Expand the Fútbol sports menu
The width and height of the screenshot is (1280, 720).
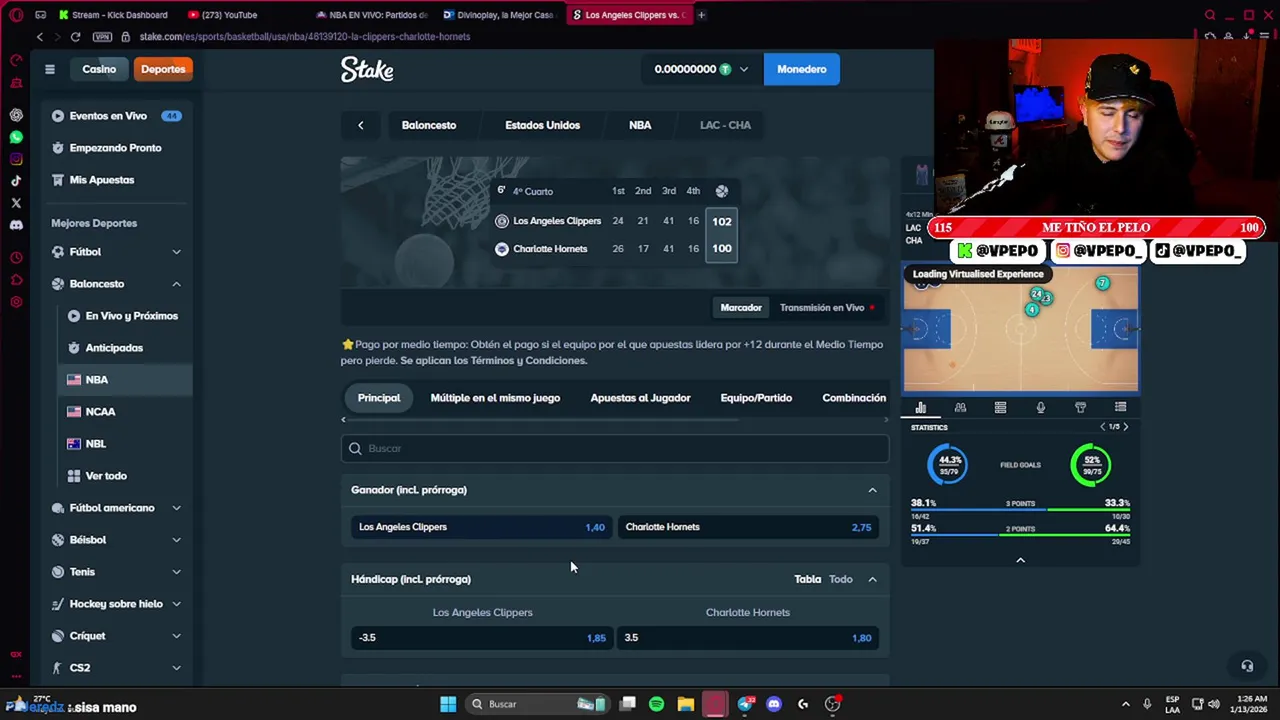pos(176,252)
